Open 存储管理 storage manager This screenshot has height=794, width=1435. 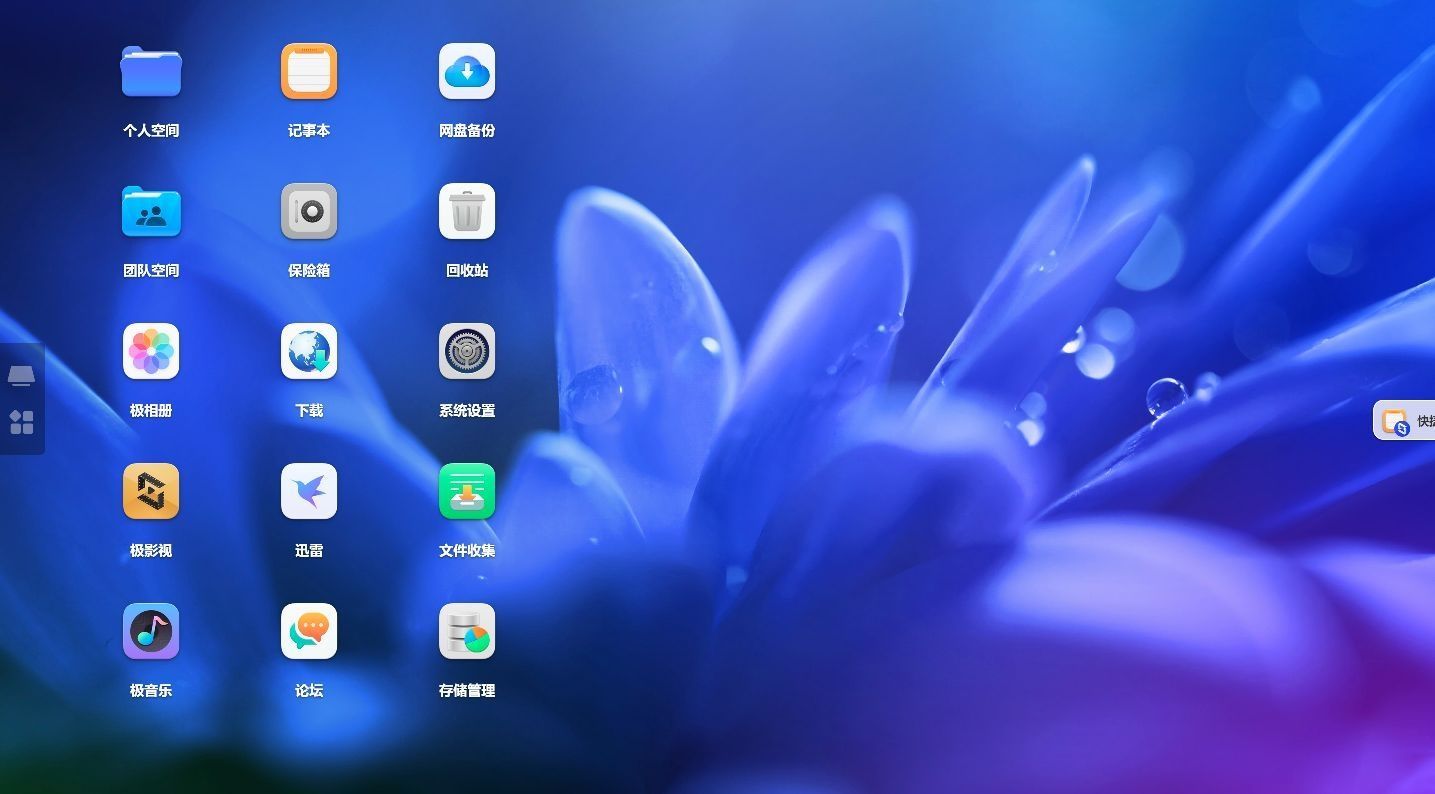(x=467, y=631)
